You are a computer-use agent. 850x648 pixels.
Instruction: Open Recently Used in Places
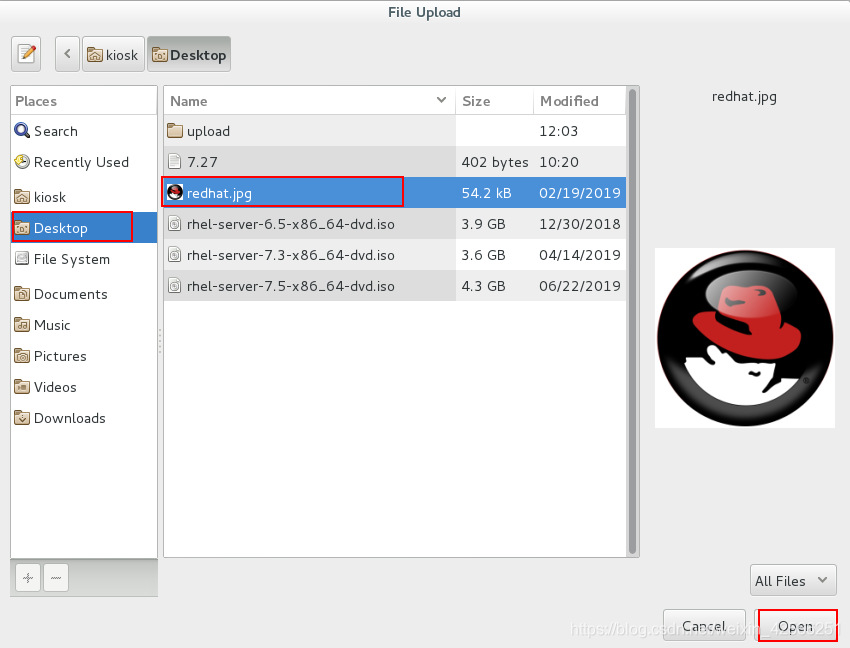(84, 162)
